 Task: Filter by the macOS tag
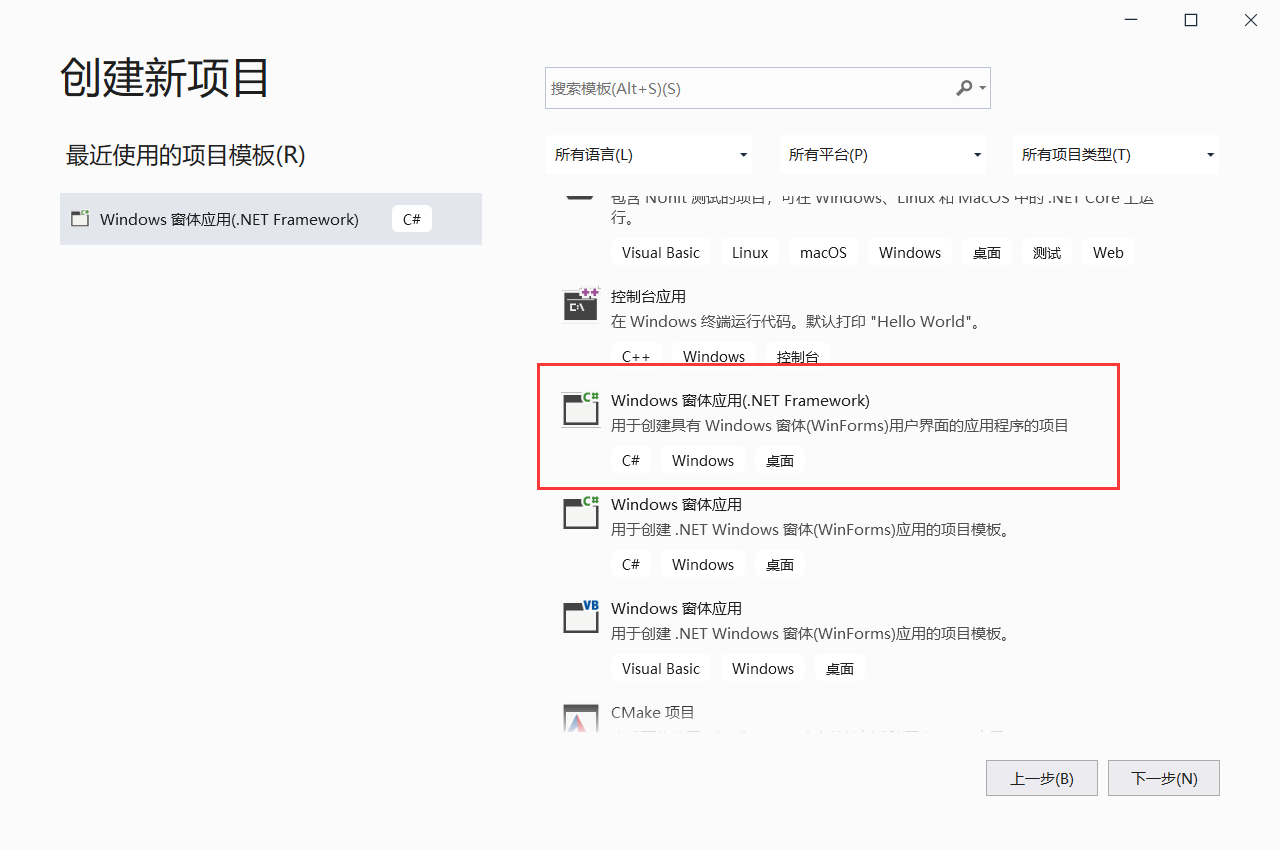[x=823, y=252]
